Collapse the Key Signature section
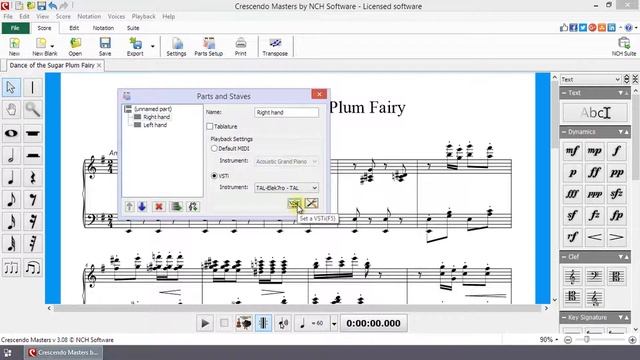The height and width of the screenshot is (360, 640). [x=564, y=317]
